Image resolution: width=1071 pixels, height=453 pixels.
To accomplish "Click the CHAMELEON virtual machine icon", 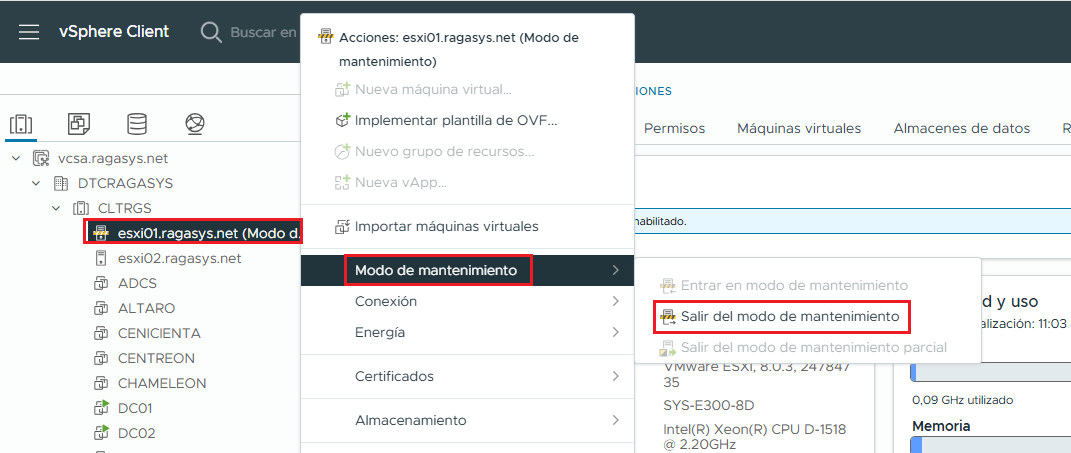I will tap(101, 383).
